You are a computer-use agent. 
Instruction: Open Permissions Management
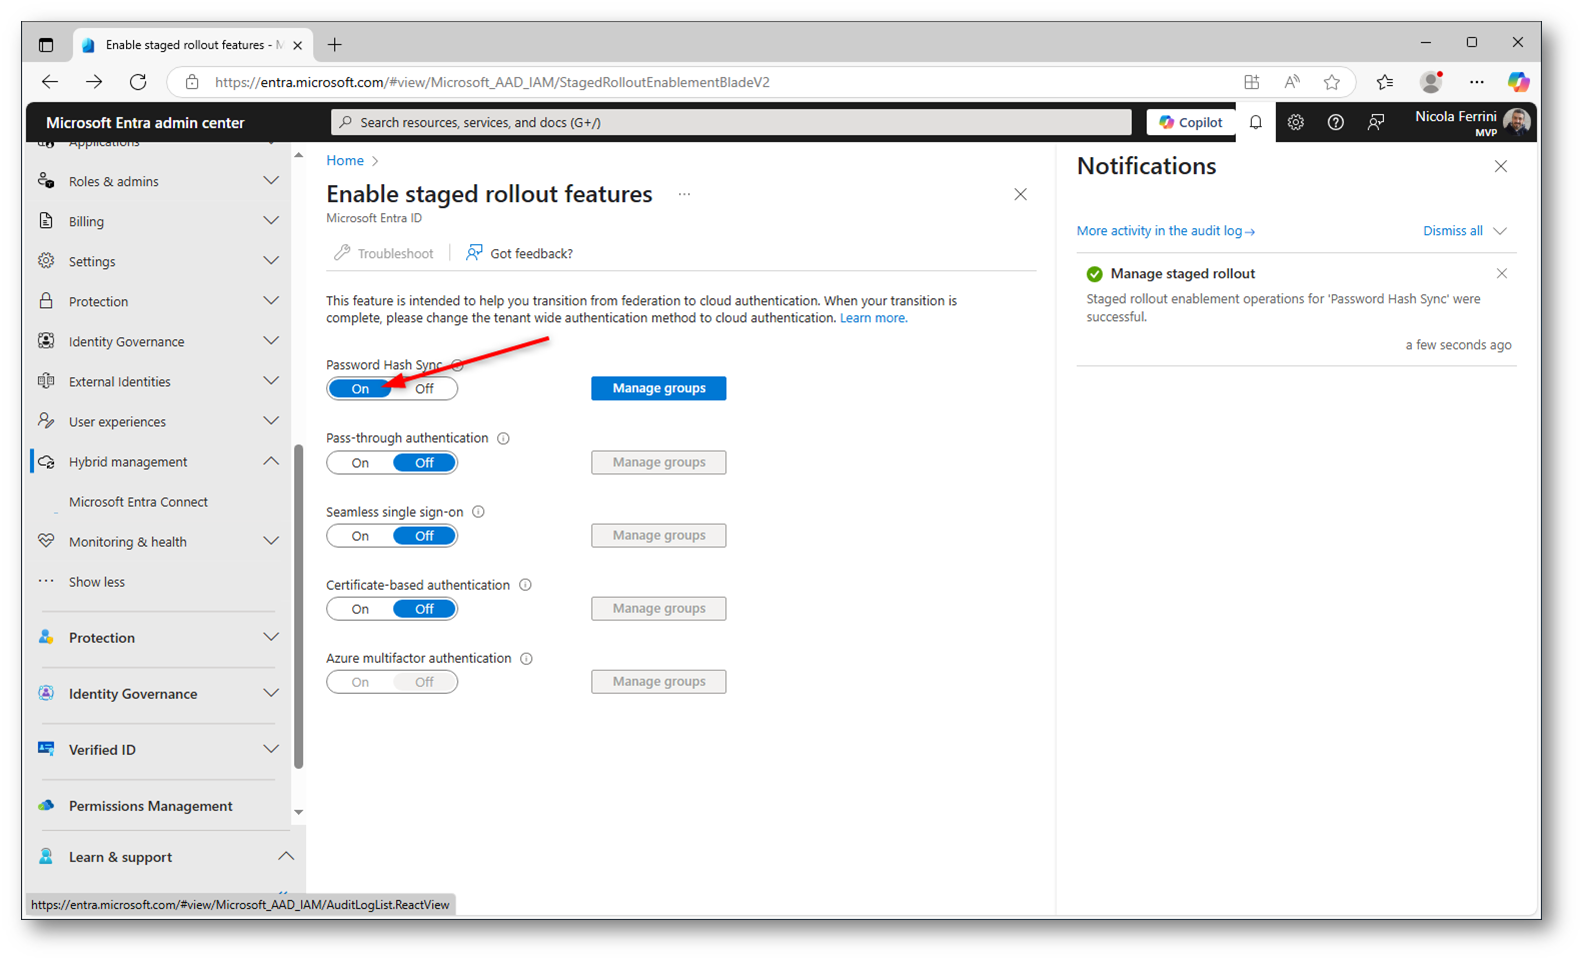point(150,806)
